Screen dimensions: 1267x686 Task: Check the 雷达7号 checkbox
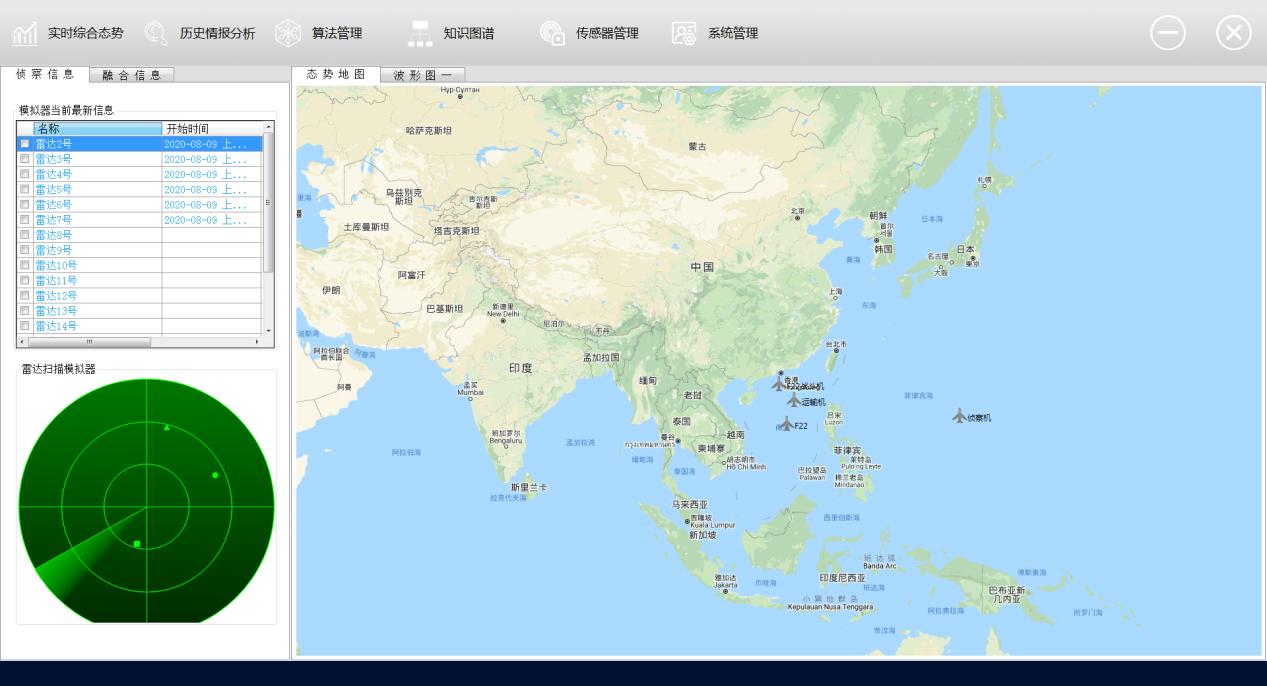(x=25, y=219)
